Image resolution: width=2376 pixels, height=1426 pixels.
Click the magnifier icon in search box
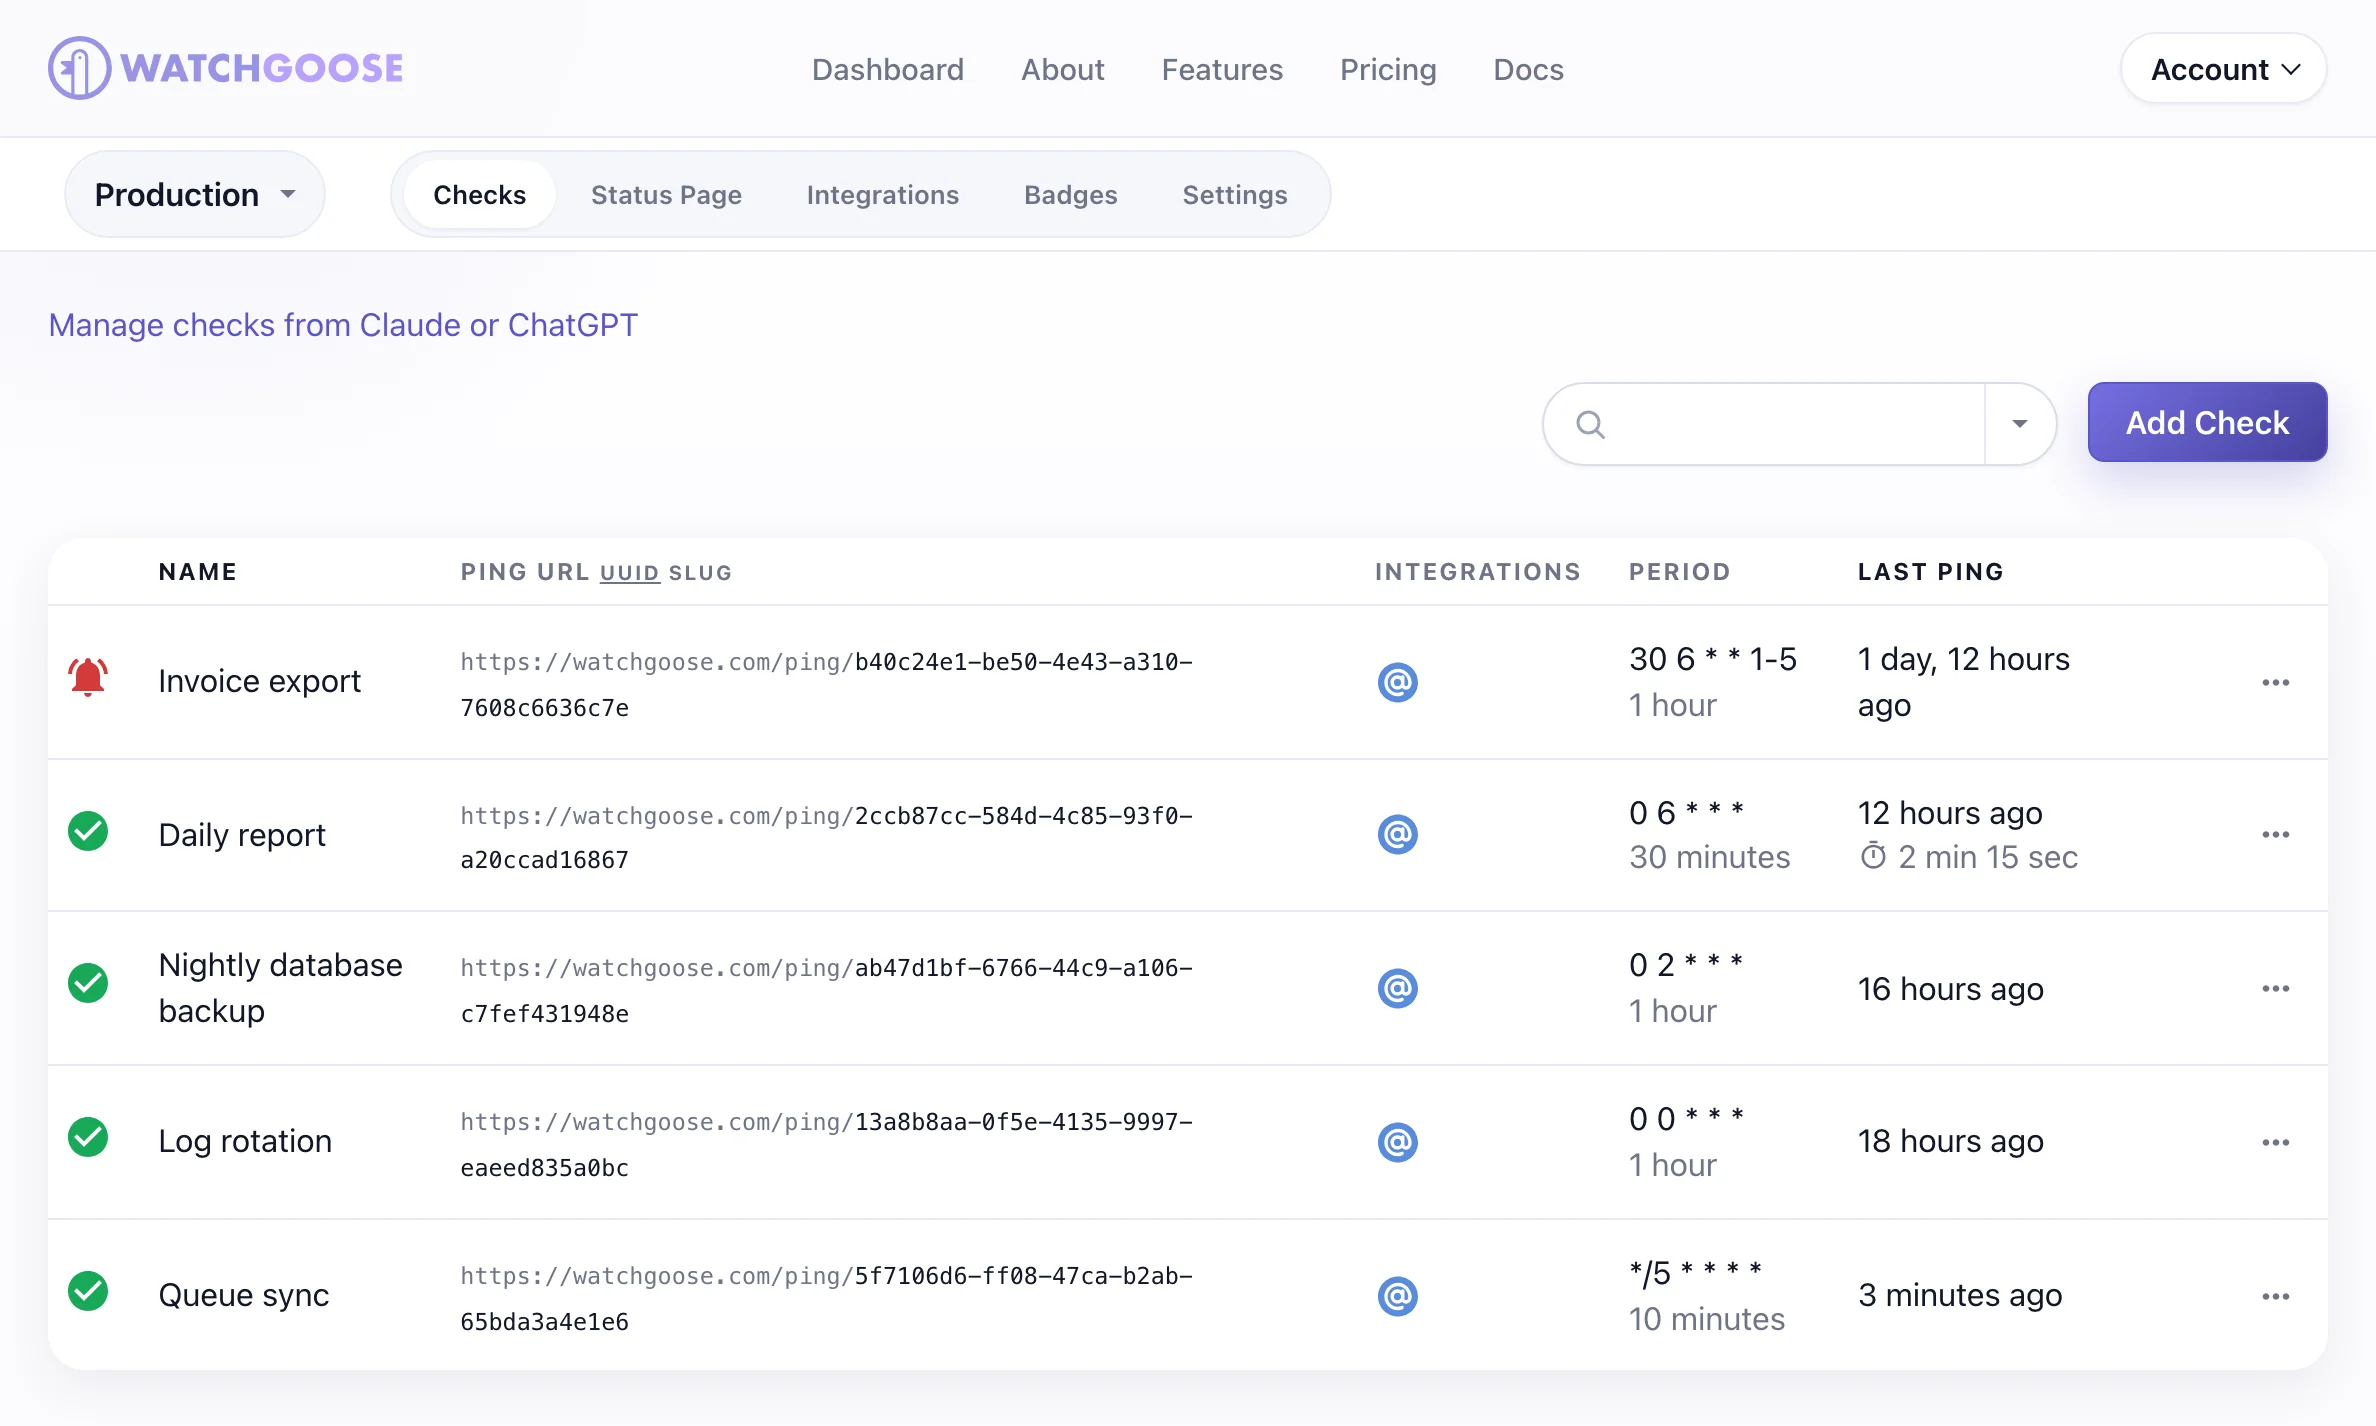(x=1590, y=425)
